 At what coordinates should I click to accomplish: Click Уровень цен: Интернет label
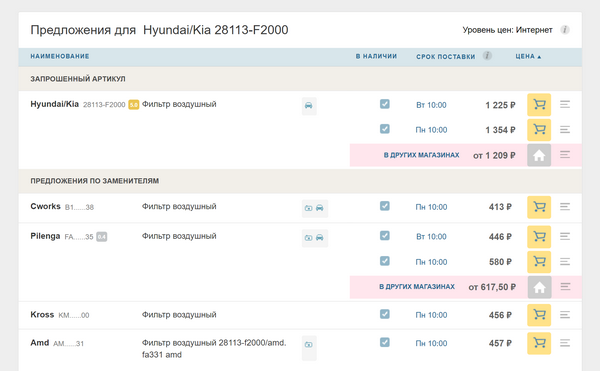point(507,30)
